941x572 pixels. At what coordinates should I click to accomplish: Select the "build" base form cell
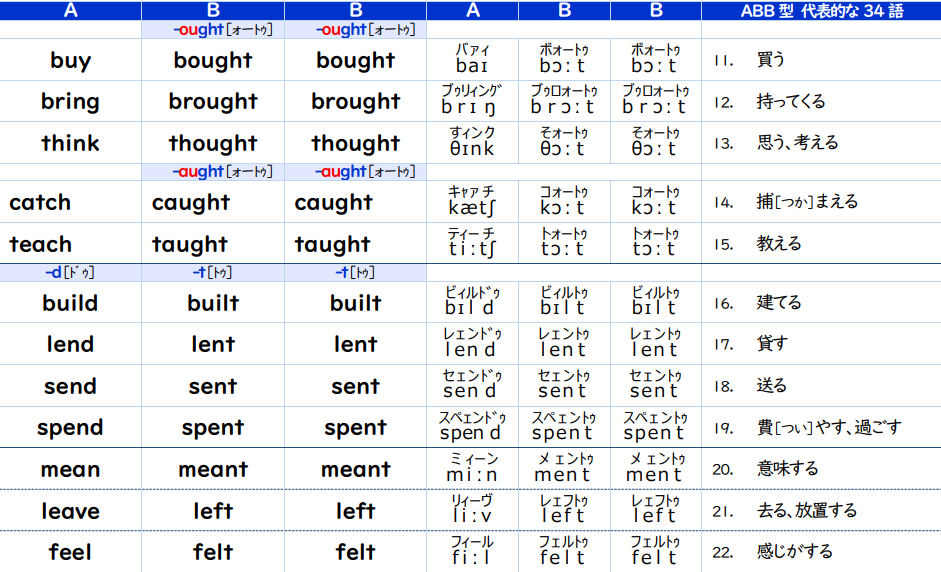point(70,303)
